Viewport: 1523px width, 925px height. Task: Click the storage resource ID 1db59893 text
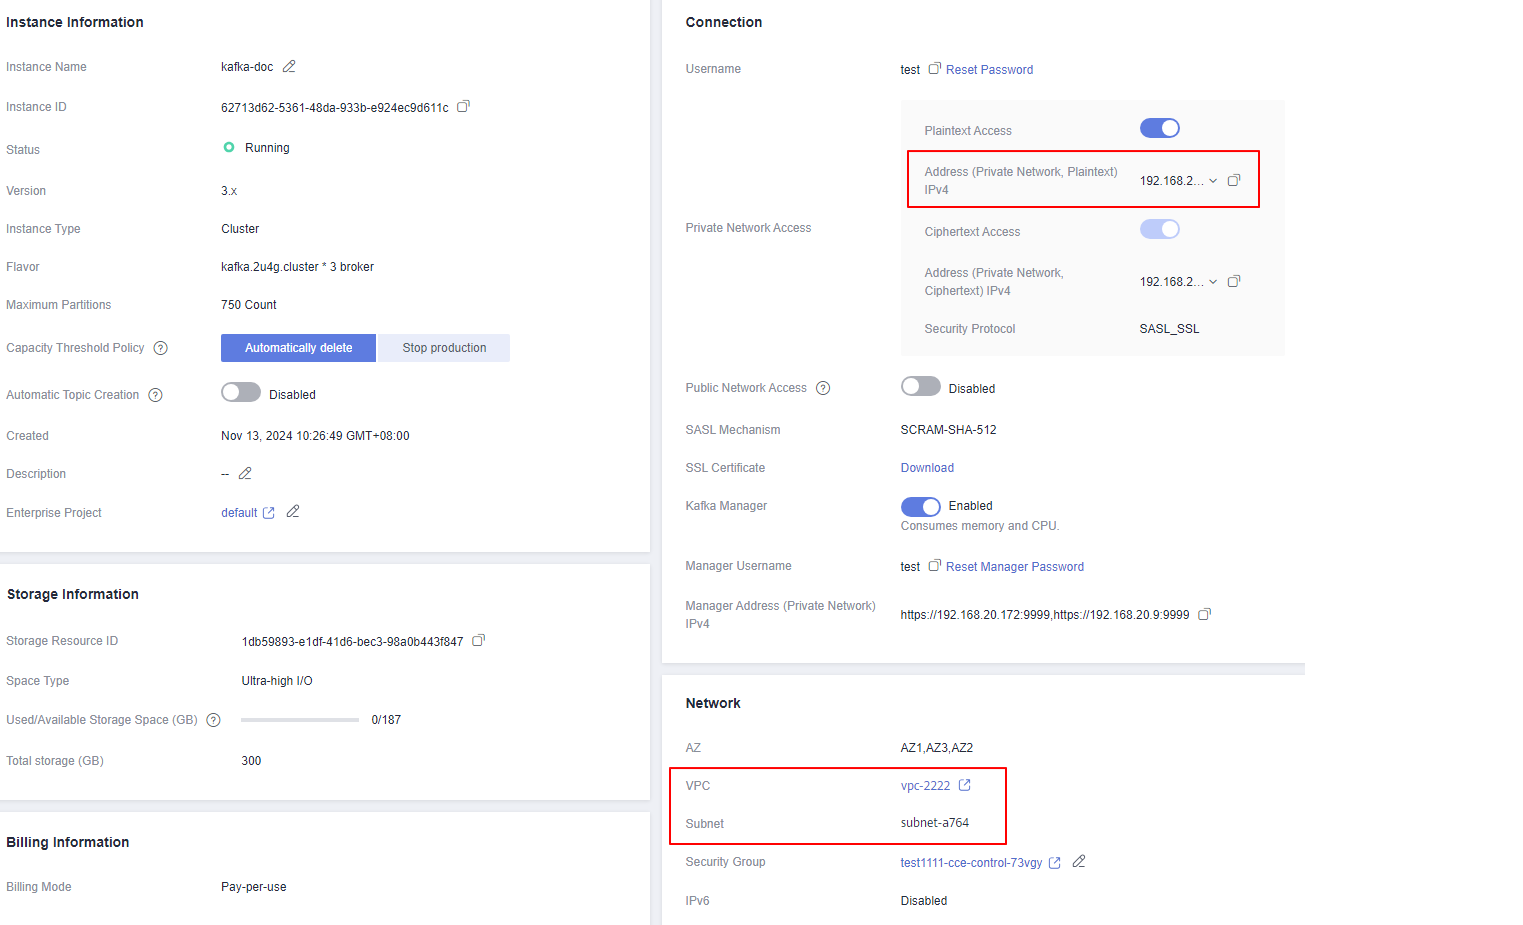352,641
